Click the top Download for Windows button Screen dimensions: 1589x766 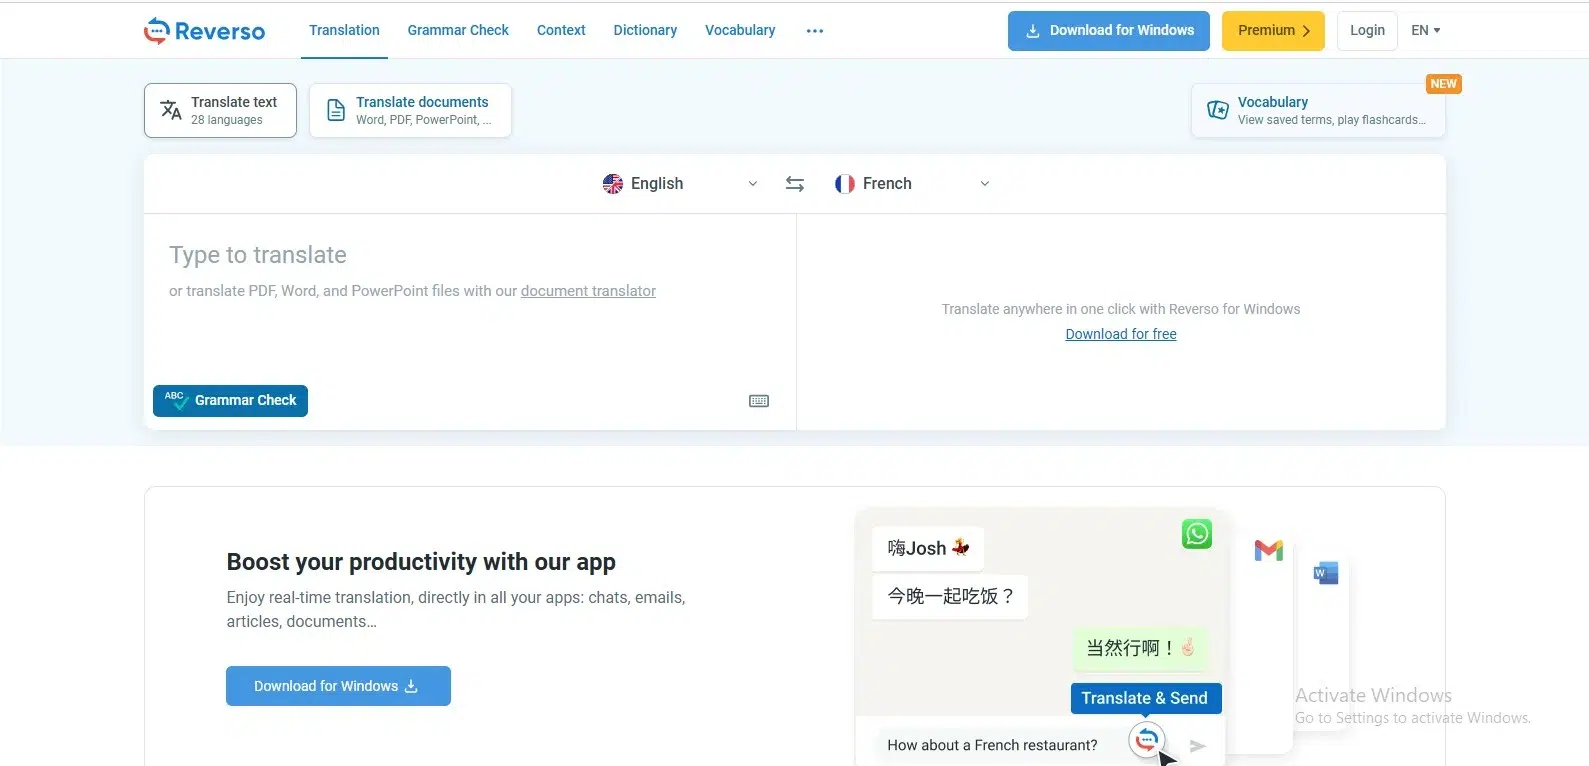1109,31
